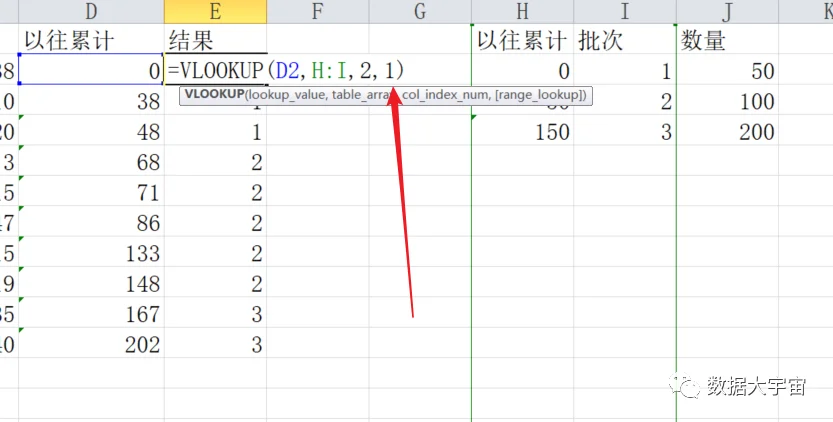Viewport: 833px width, 422px height.
Task: Select result 2 next to value 133
Action: (215, 252)
